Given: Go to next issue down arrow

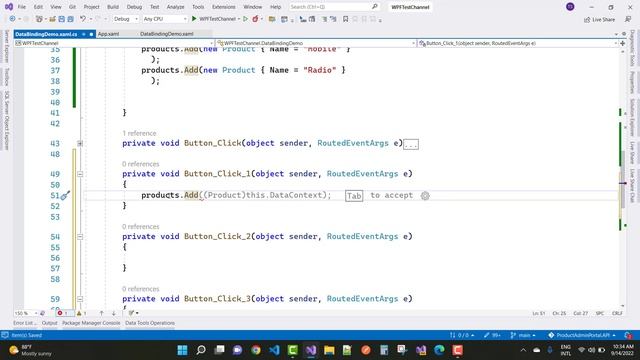Looking at the screenshot, I should (113, 313).
